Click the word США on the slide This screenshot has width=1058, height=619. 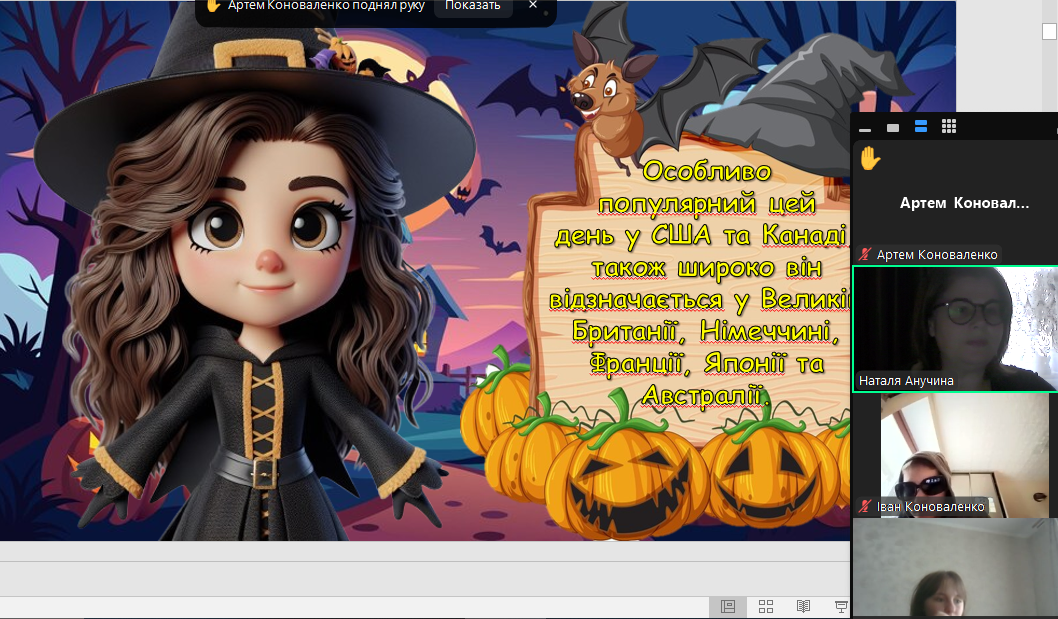681,236
